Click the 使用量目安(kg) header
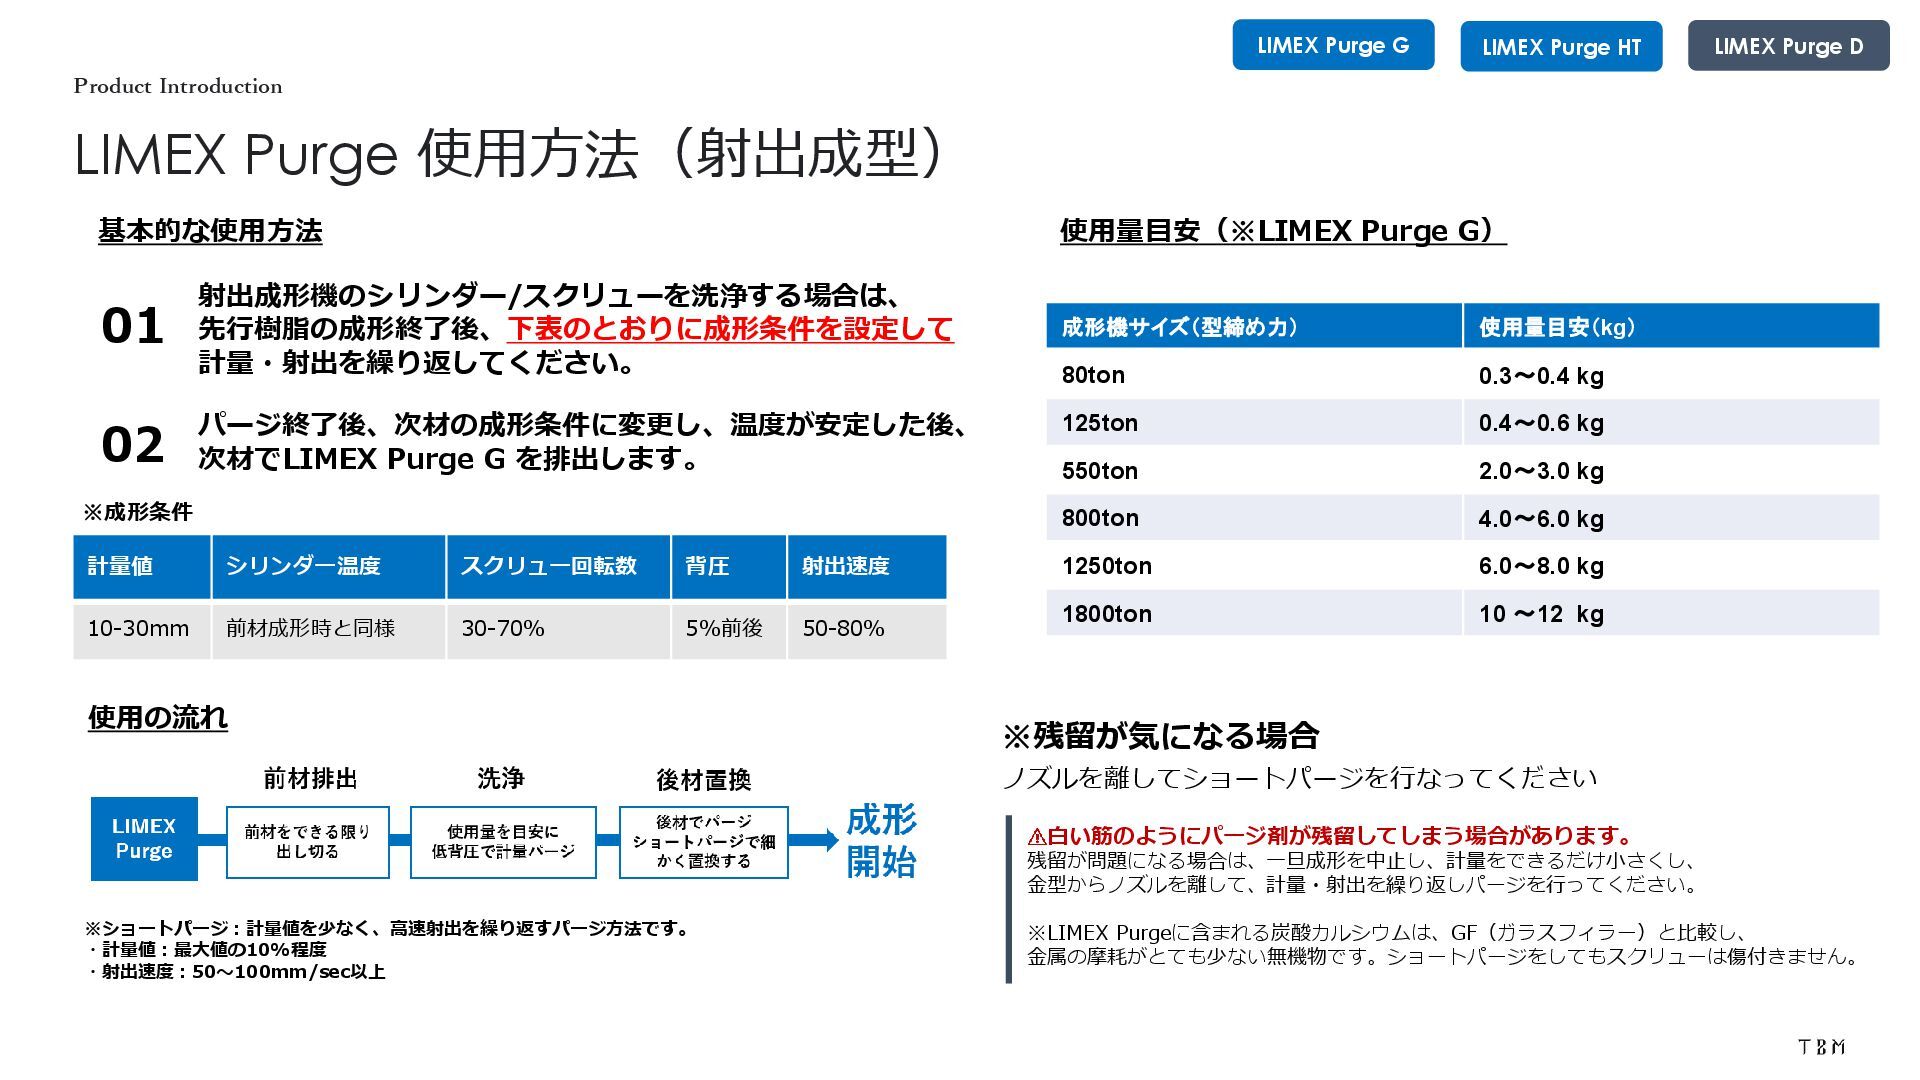 click(x=1672, y=326)
